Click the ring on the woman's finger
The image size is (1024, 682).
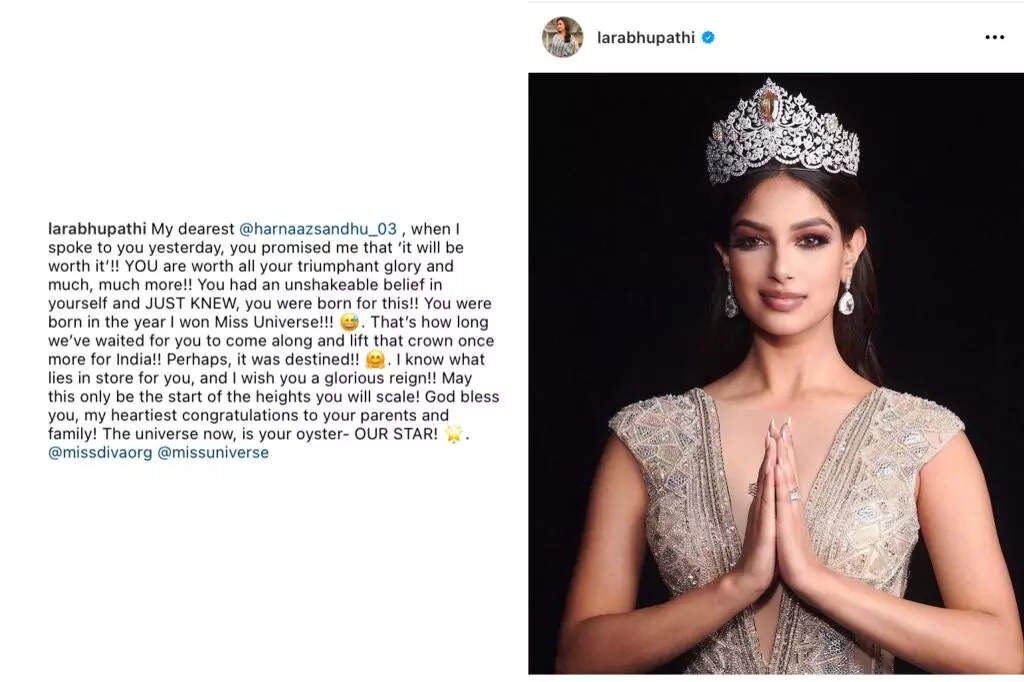click(794, 495)
